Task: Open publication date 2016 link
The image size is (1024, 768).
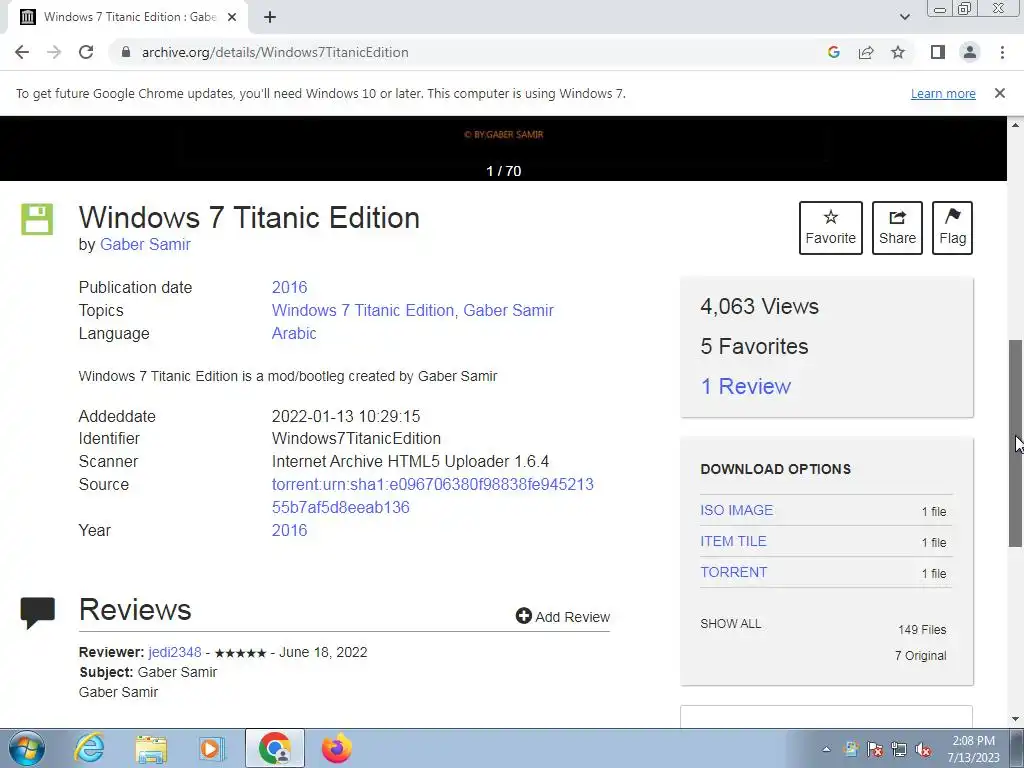Action: [289, 287]
